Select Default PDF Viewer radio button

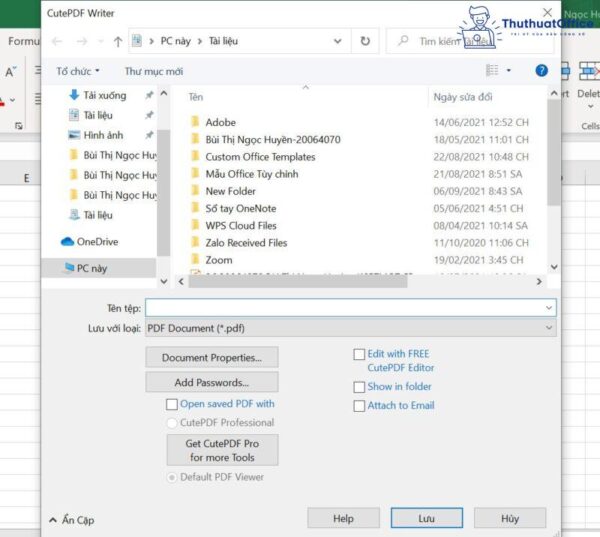[172, 477]
